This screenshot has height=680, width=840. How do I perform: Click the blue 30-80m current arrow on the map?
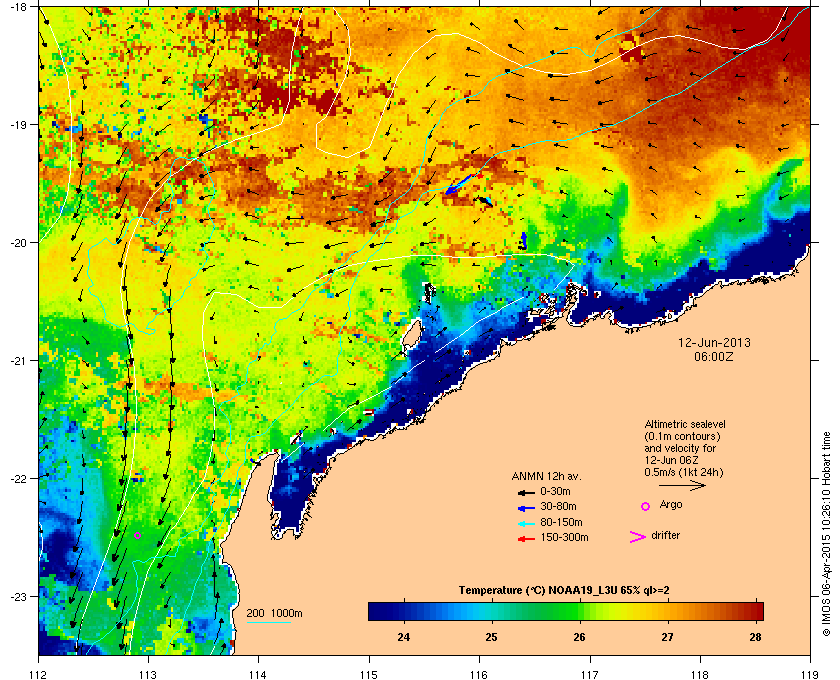tap(459, 184)
